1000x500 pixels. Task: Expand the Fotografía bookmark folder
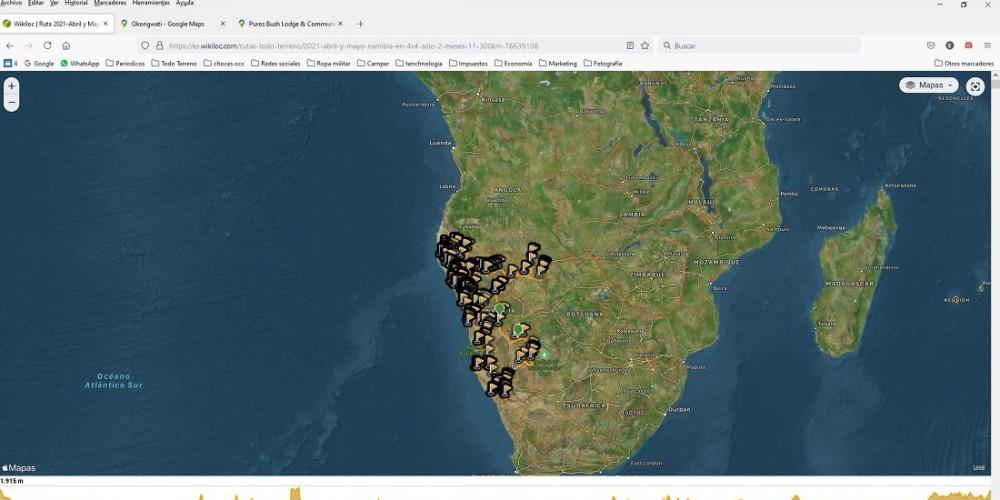coord(603,63)
